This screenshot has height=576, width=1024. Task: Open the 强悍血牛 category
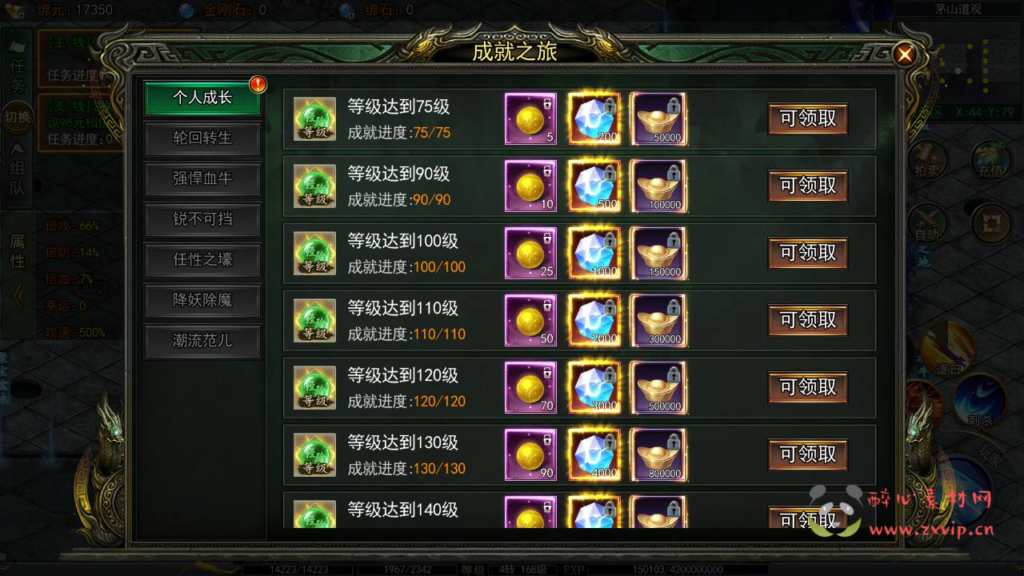(202, 179)
